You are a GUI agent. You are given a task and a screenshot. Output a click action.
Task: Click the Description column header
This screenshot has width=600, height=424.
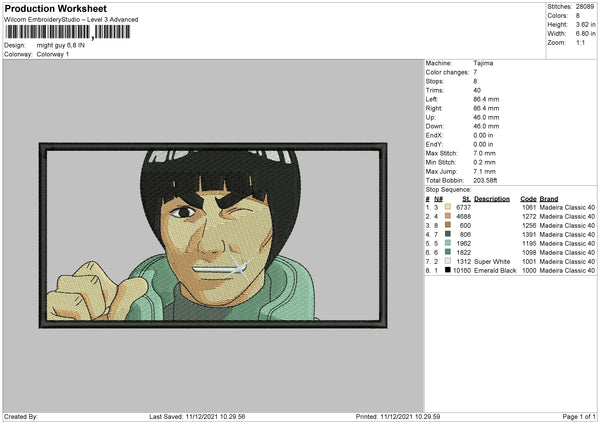point(492,198)
